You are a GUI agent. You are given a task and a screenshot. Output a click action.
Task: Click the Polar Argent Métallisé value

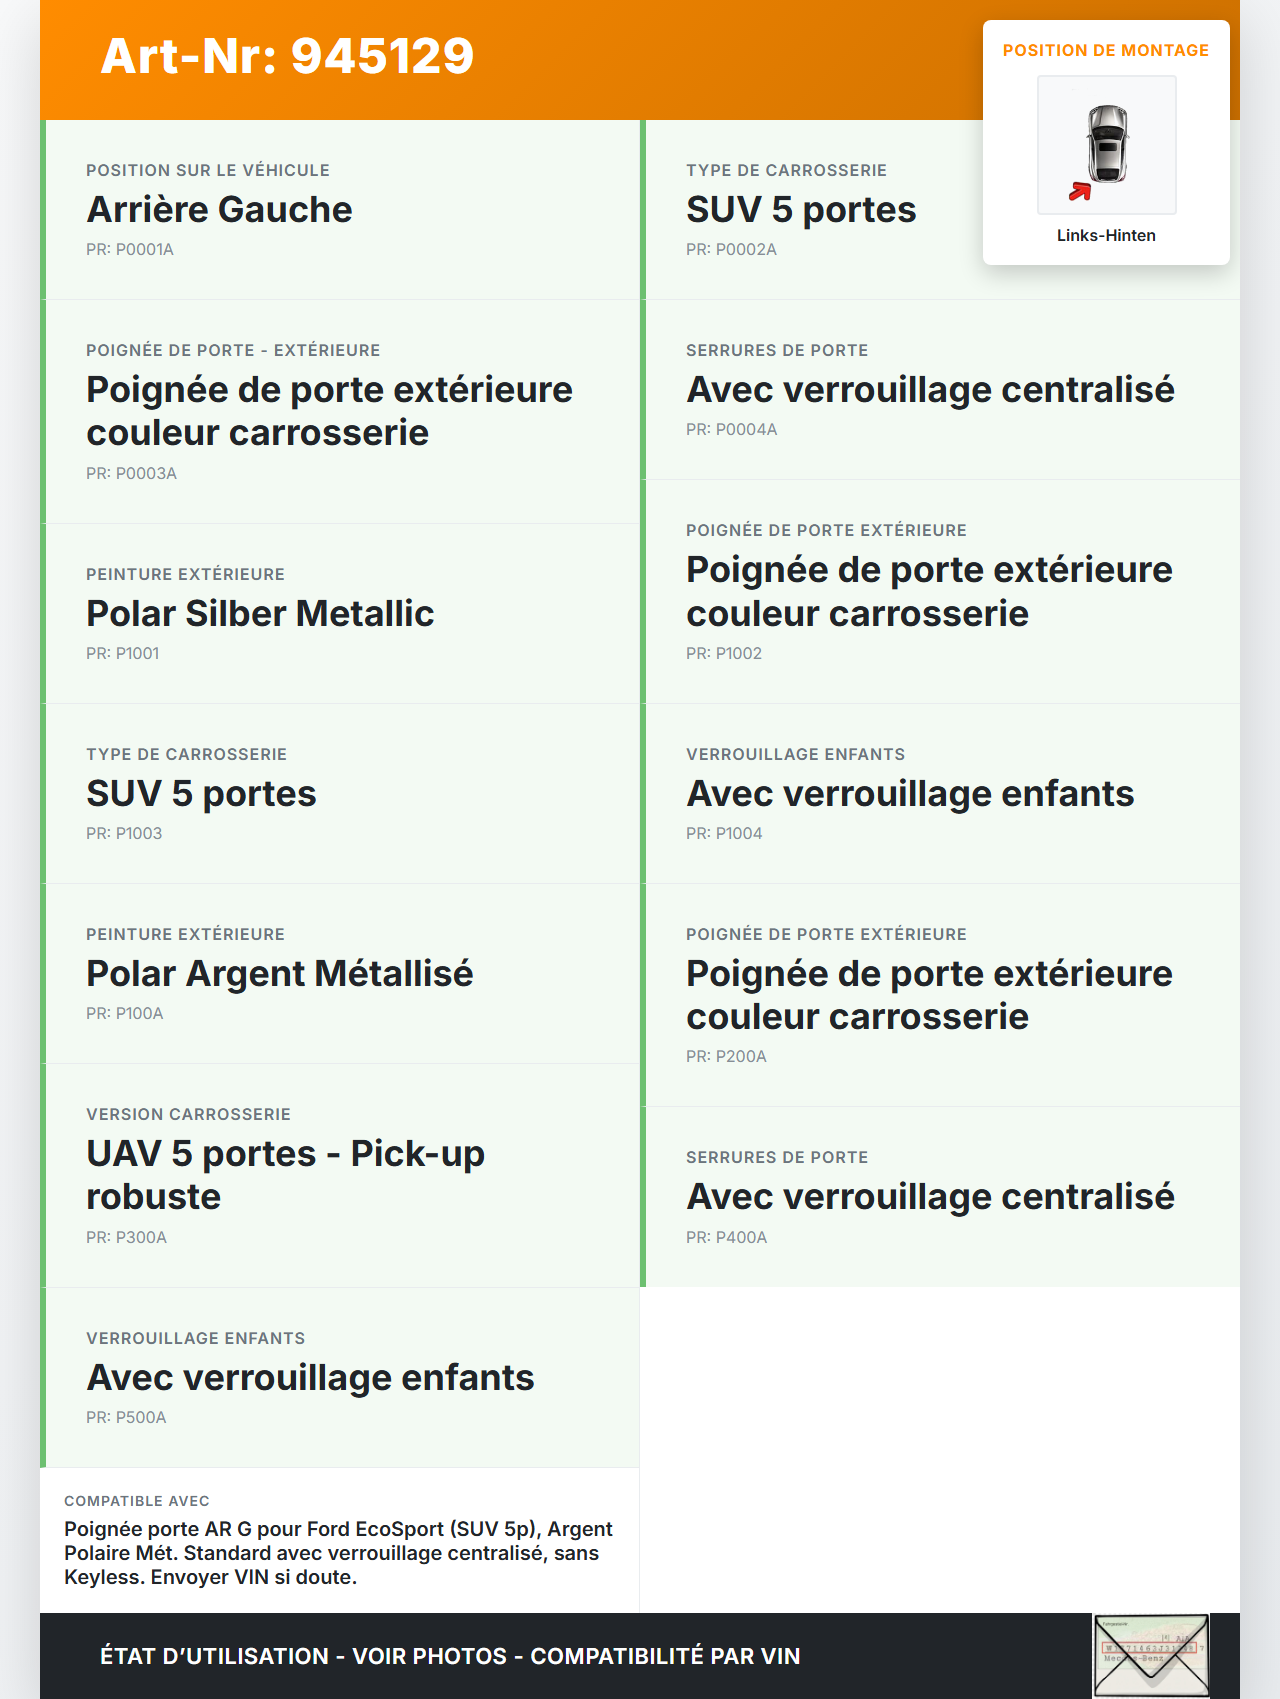tap(280, 973)
